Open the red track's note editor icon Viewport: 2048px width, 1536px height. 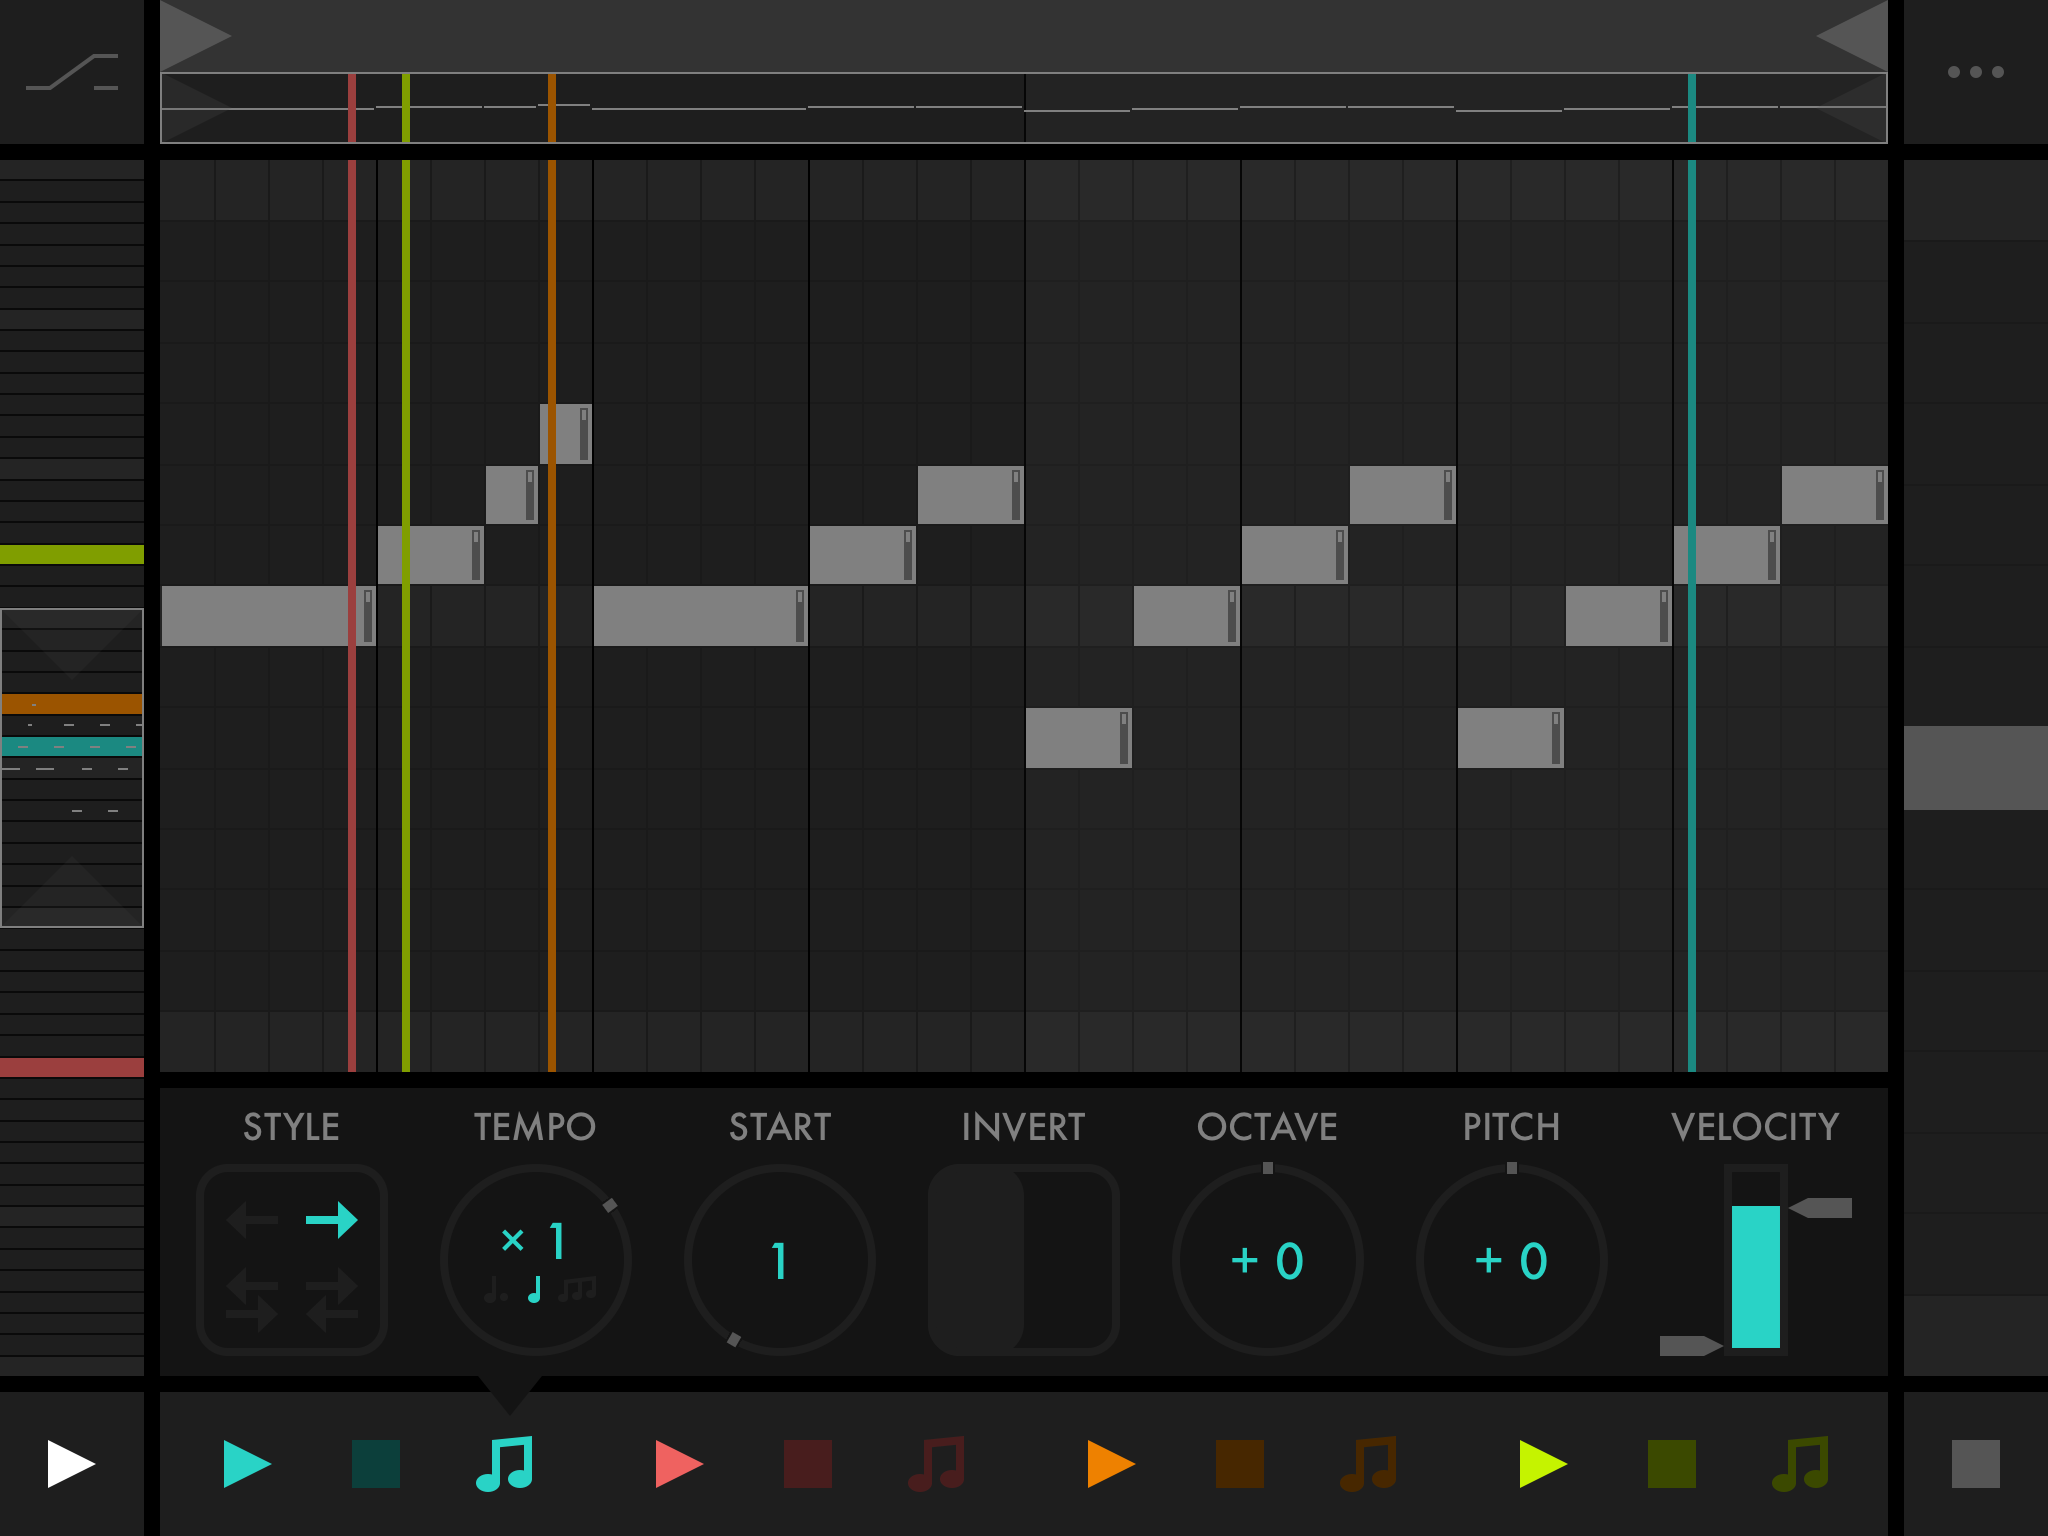pos(937,1464)
